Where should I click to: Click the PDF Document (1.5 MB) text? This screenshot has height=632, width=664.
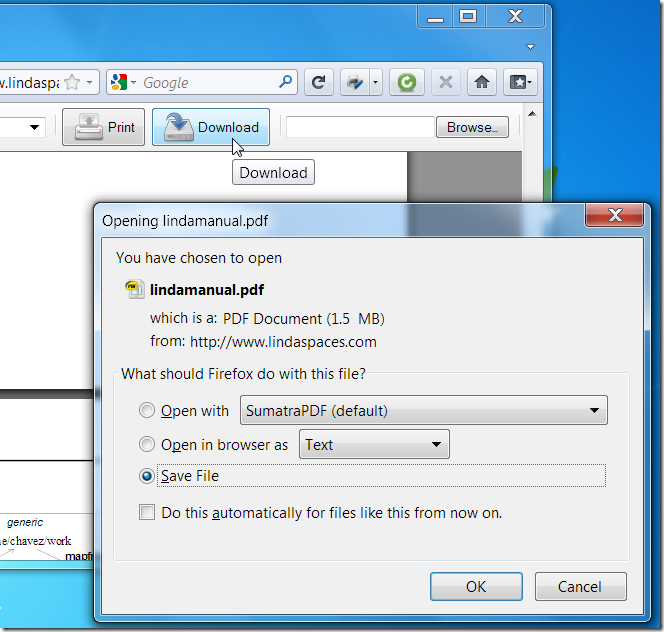[x=304, y=319]
